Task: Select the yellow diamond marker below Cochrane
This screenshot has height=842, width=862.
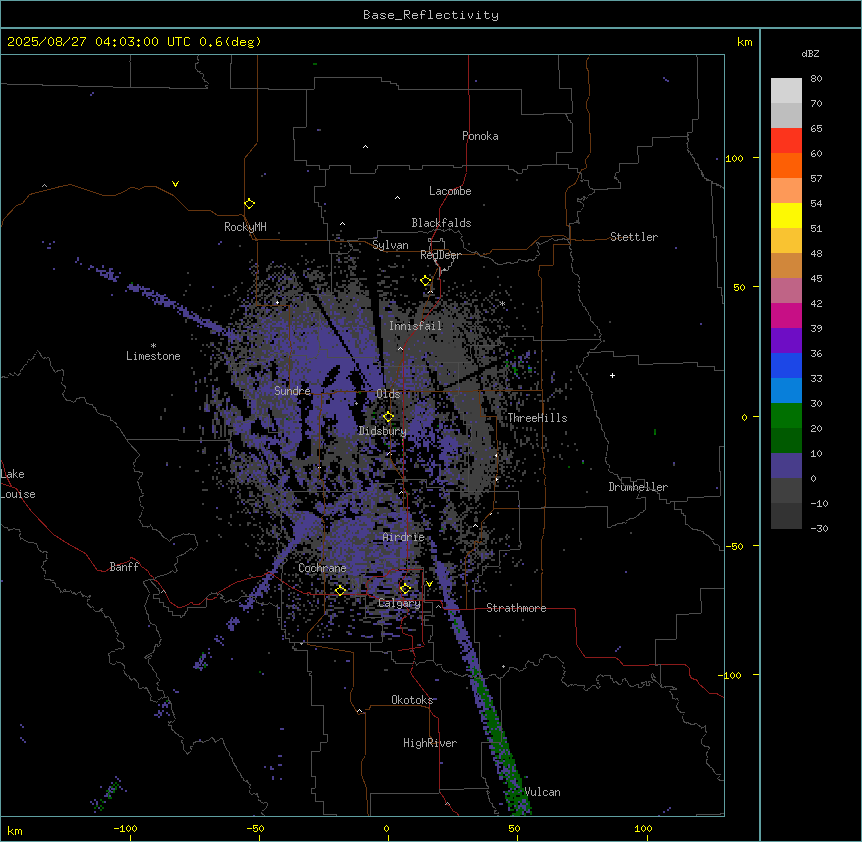Action: 340,590
